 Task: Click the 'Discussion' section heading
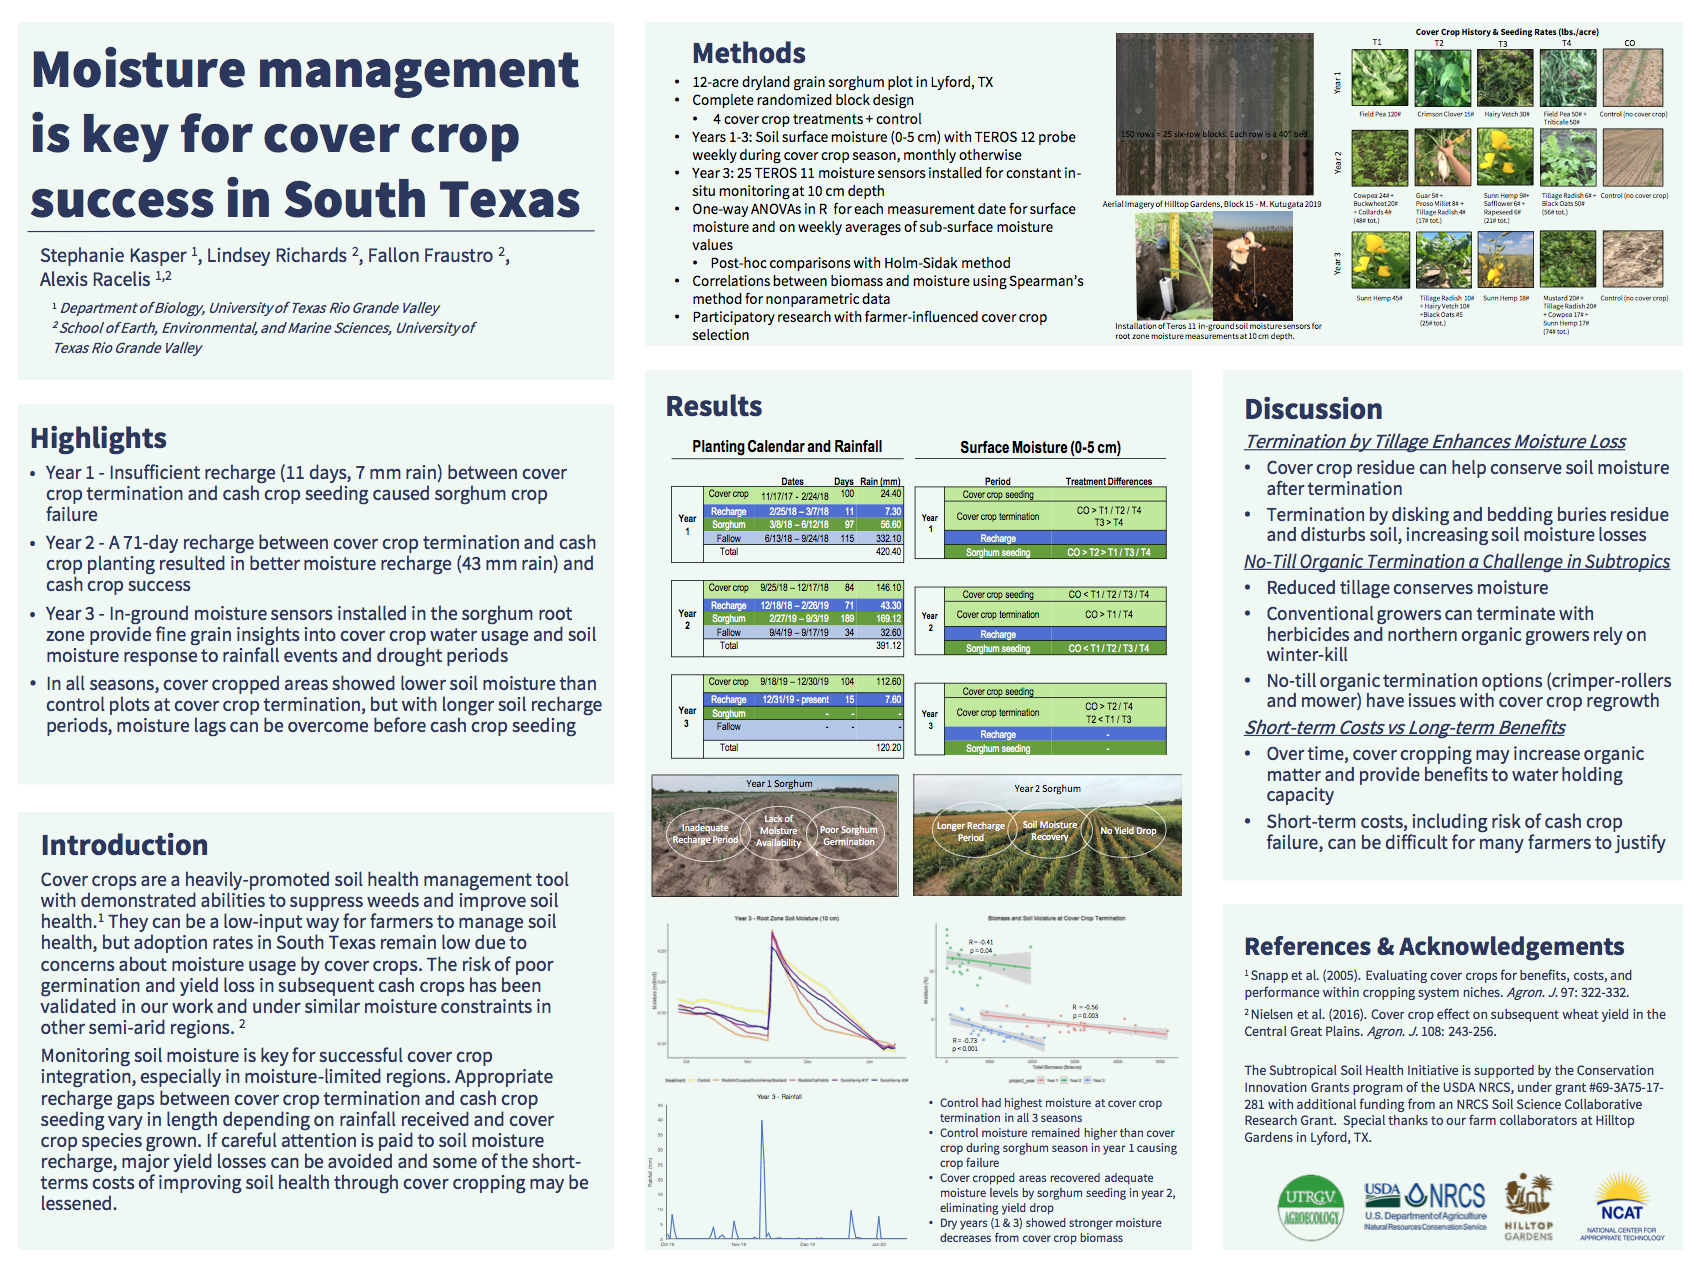(x=1313, y=409)
